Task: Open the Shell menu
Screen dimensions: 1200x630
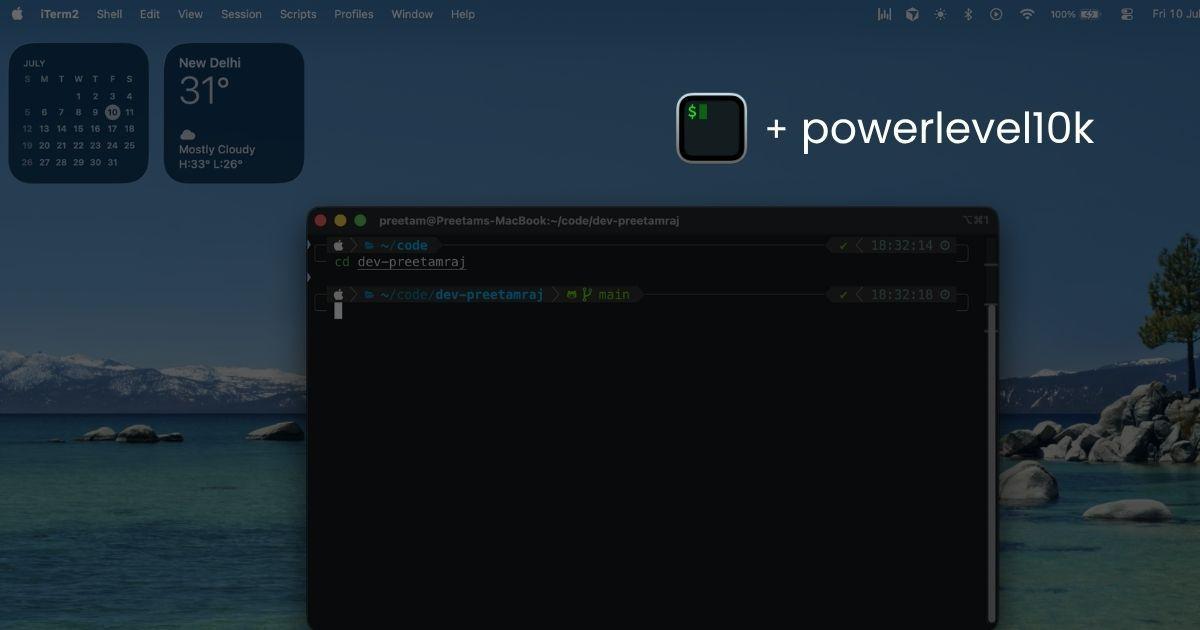Action: [x=110, y=14]
